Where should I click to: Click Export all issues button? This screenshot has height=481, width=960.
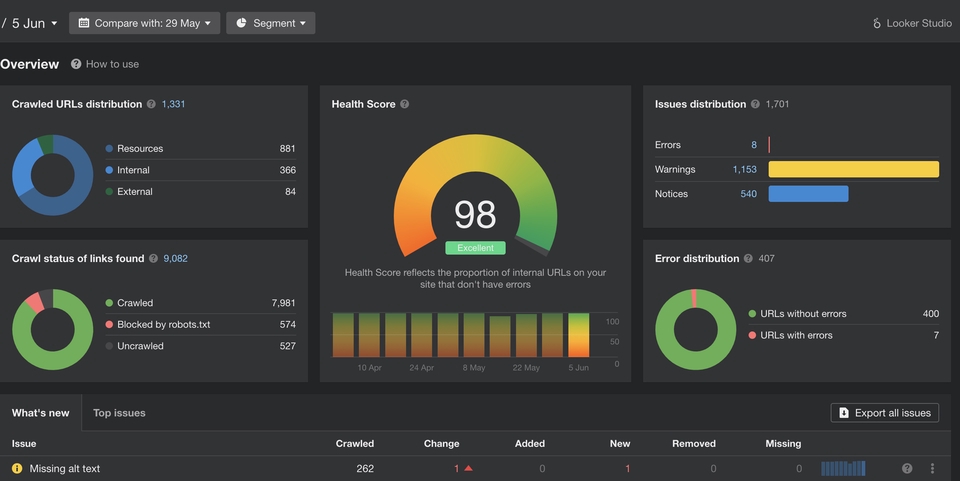[x=884, y=413]
